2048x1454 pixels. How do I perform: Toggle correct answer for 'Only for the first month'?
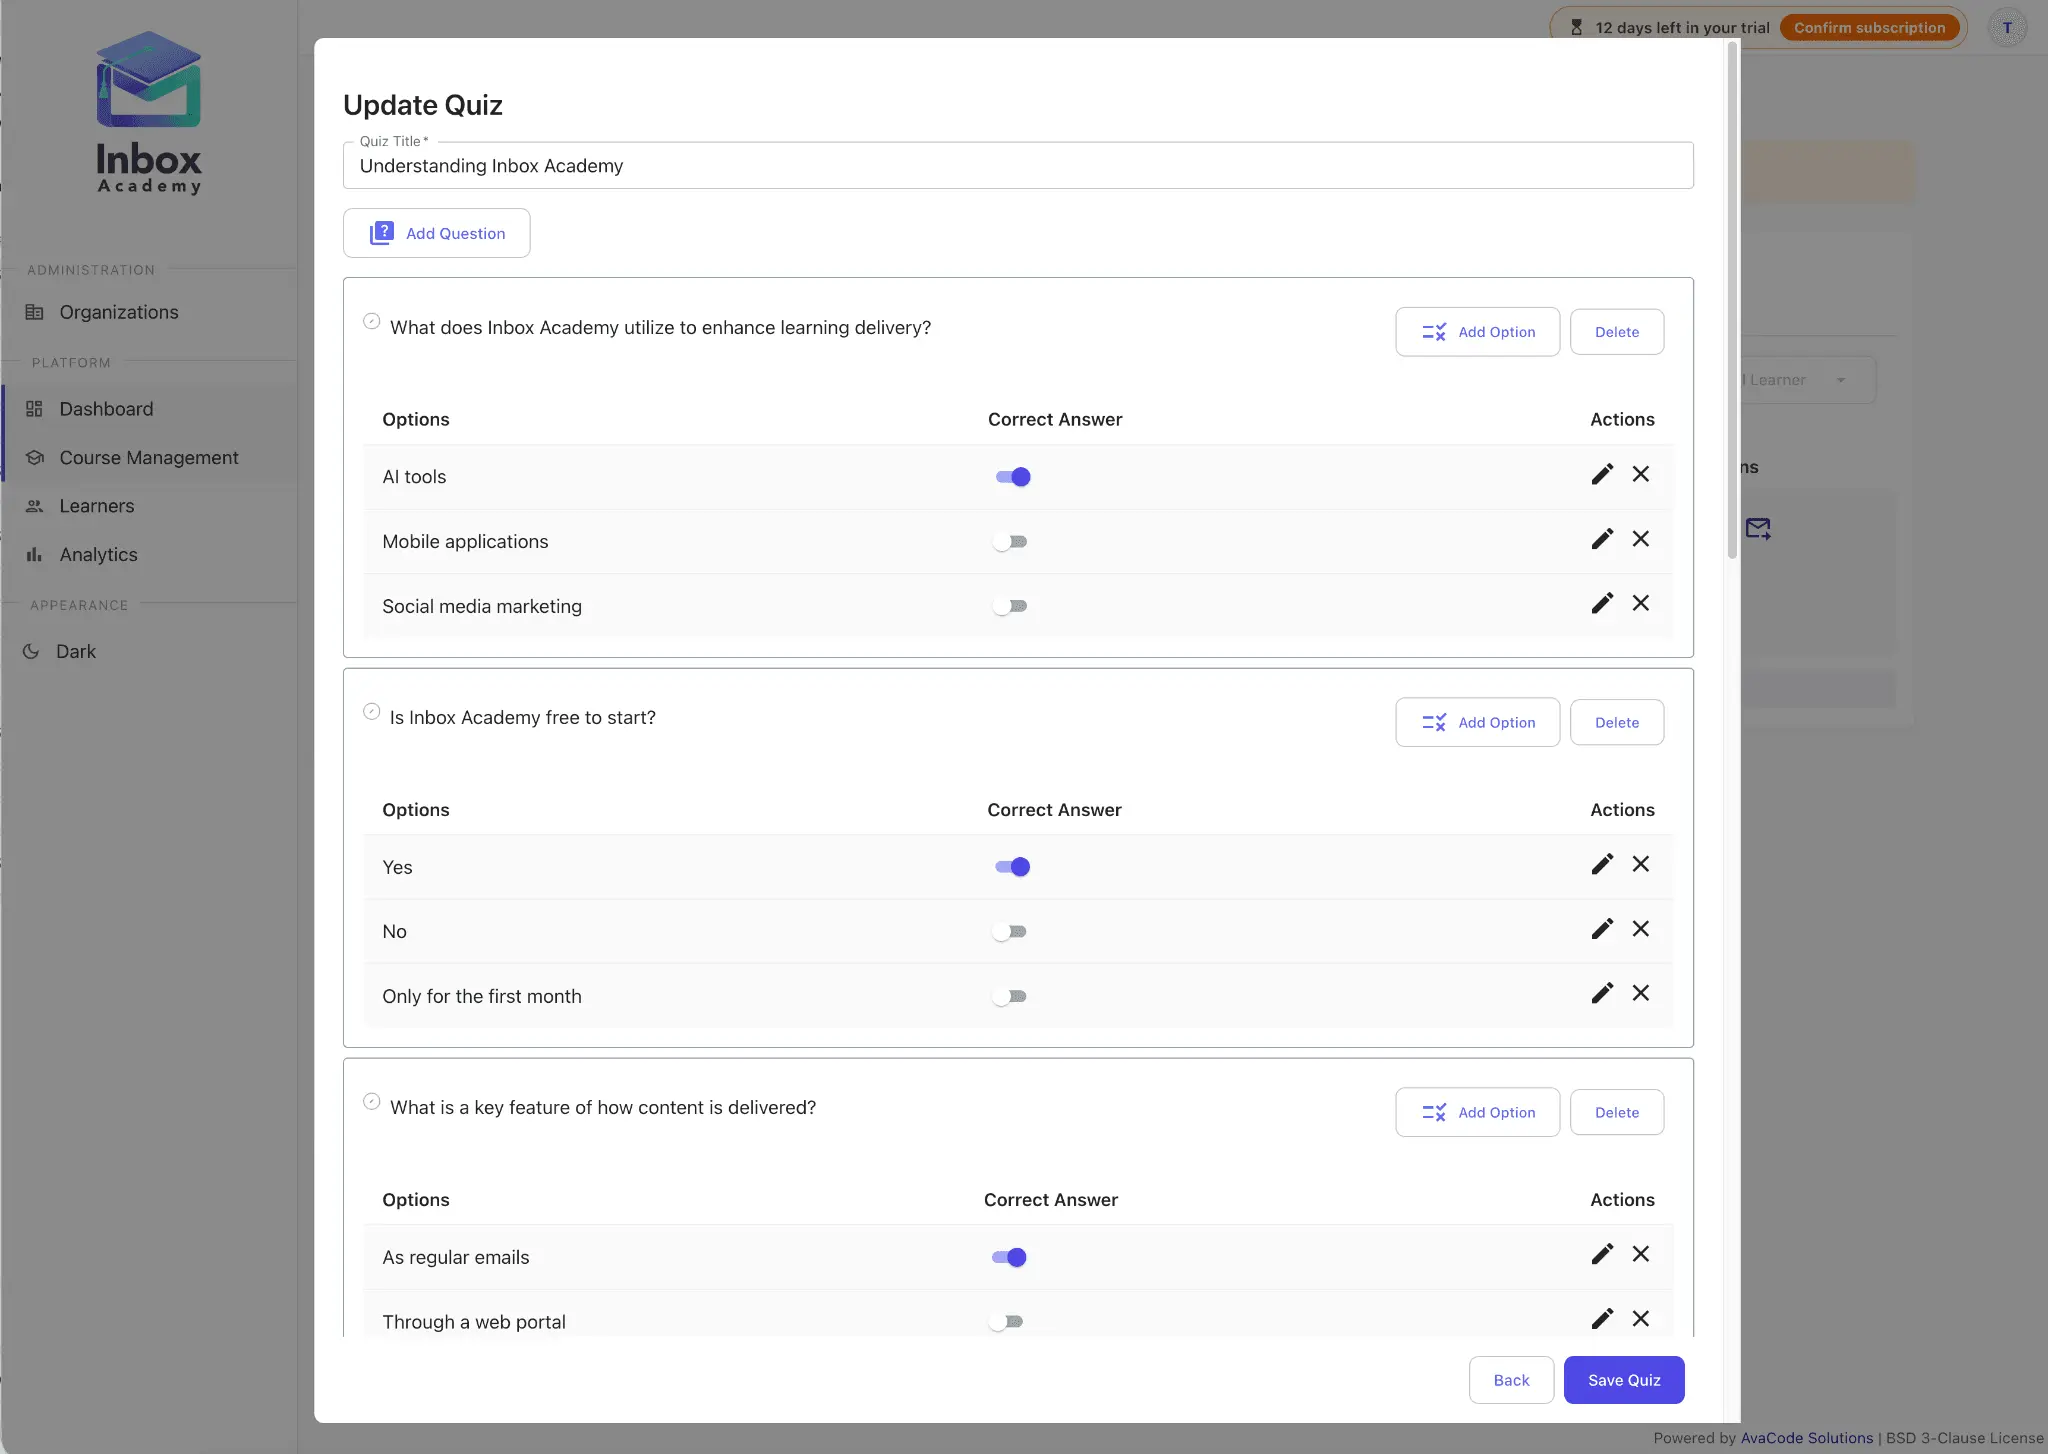pos(1010,996)
